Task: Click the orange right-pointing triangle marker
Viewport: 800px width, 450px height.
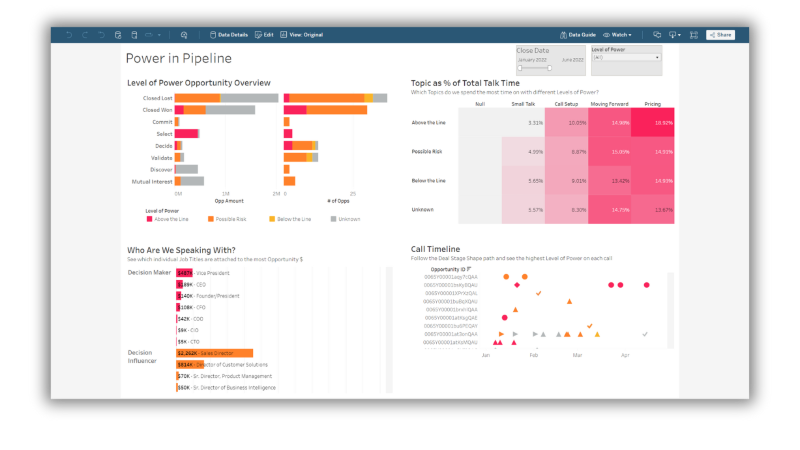Action: pos(501,334)
